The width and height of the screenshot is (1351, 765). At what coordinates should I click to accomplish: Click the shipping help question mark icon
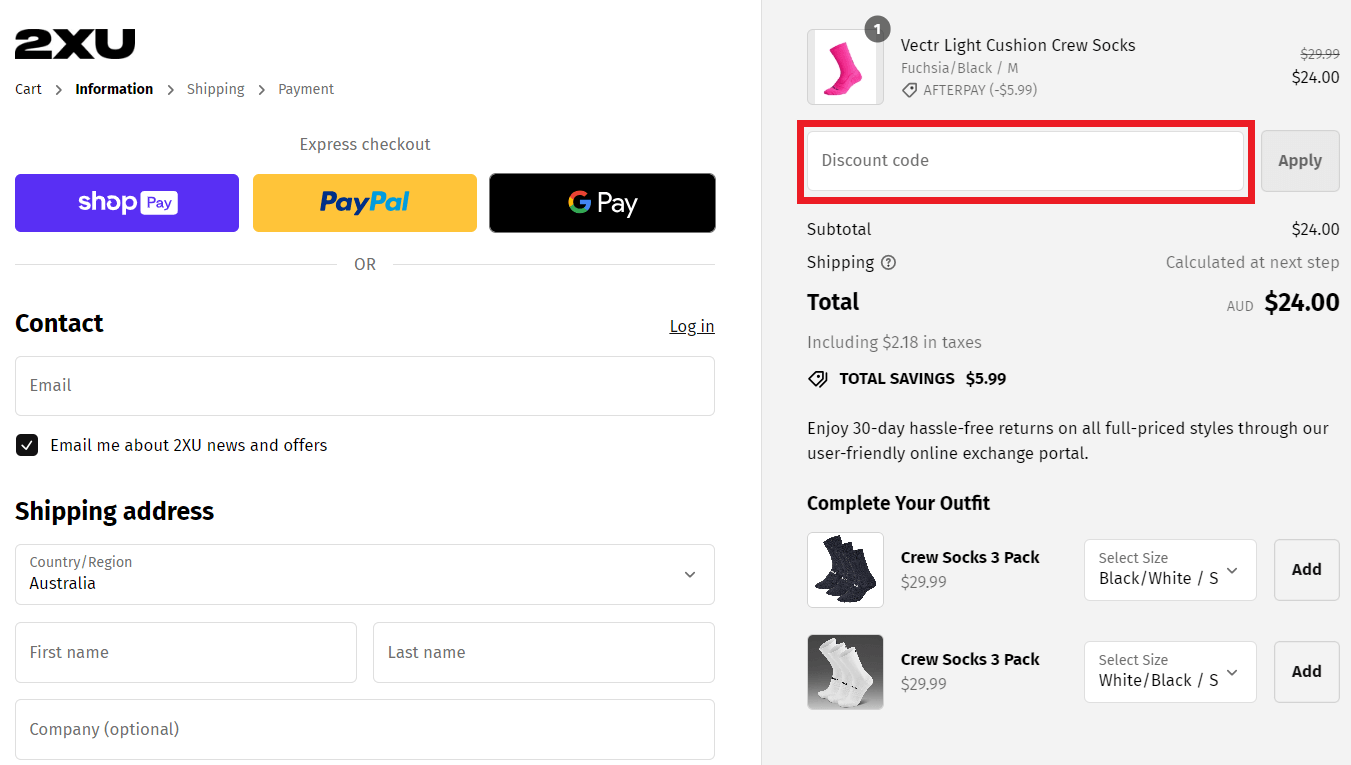tap(888, 263)
